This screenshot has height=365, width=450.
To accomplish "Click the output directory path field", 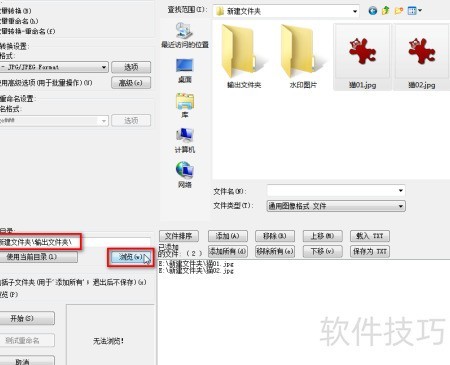I will pos(75,242).
